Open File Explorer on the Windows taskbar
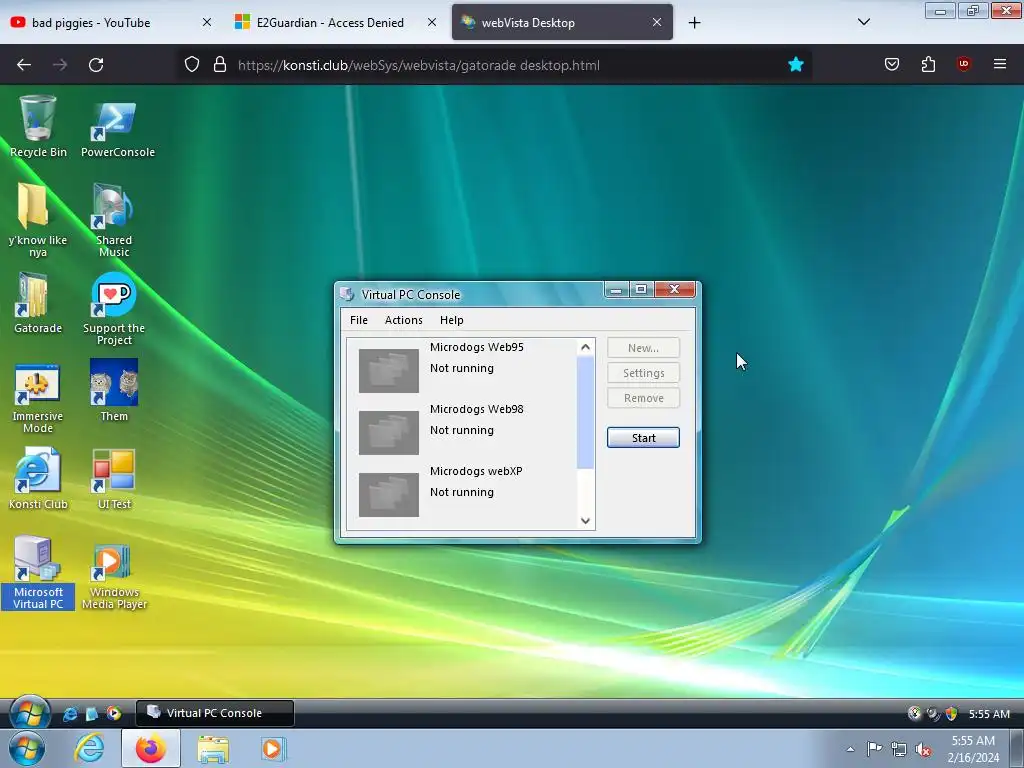The width and height of the screenshot is (1024, 768). tap(213, 749)
